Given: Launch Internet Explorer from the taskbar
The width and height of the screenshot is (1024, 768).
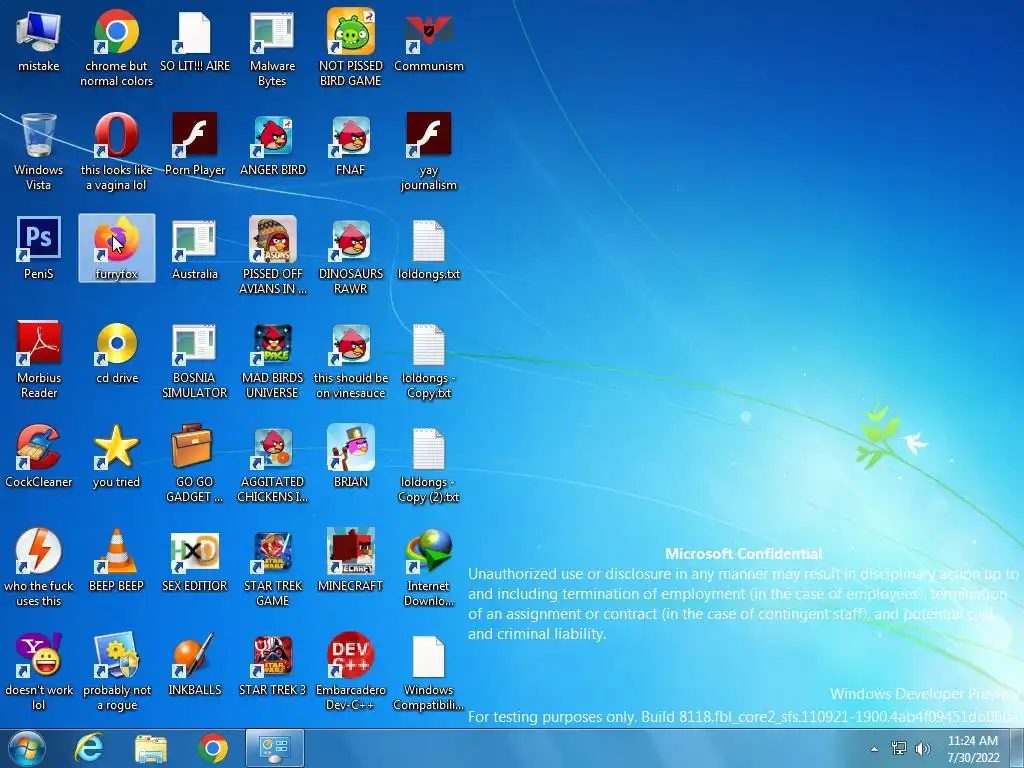Looking at the screenshot, I should coord(89,748).
